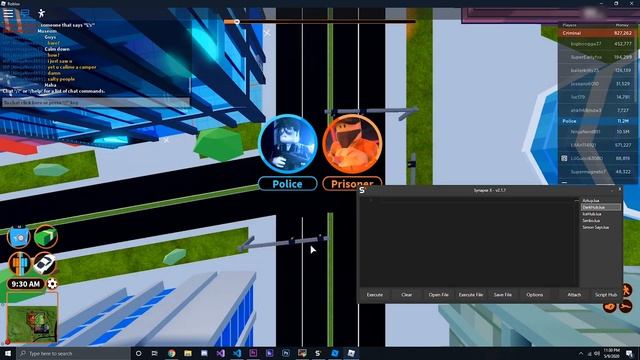
Task: Open the police car garage icon
Action: click(44, 263)
